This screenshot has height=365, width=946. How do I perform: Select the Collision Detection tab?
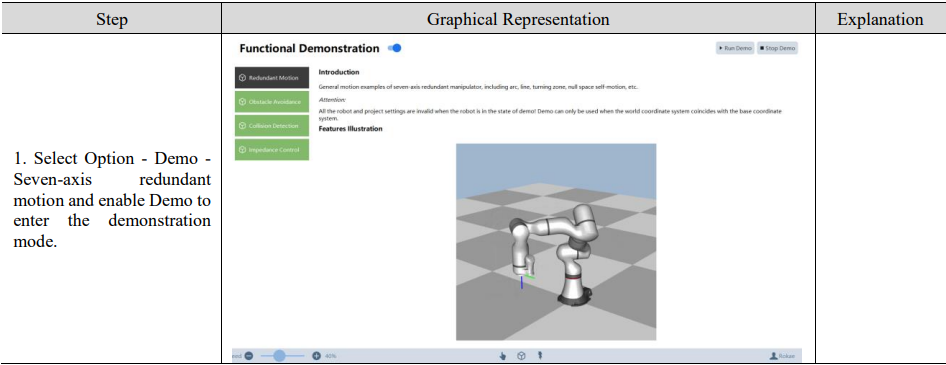[271, 125]
